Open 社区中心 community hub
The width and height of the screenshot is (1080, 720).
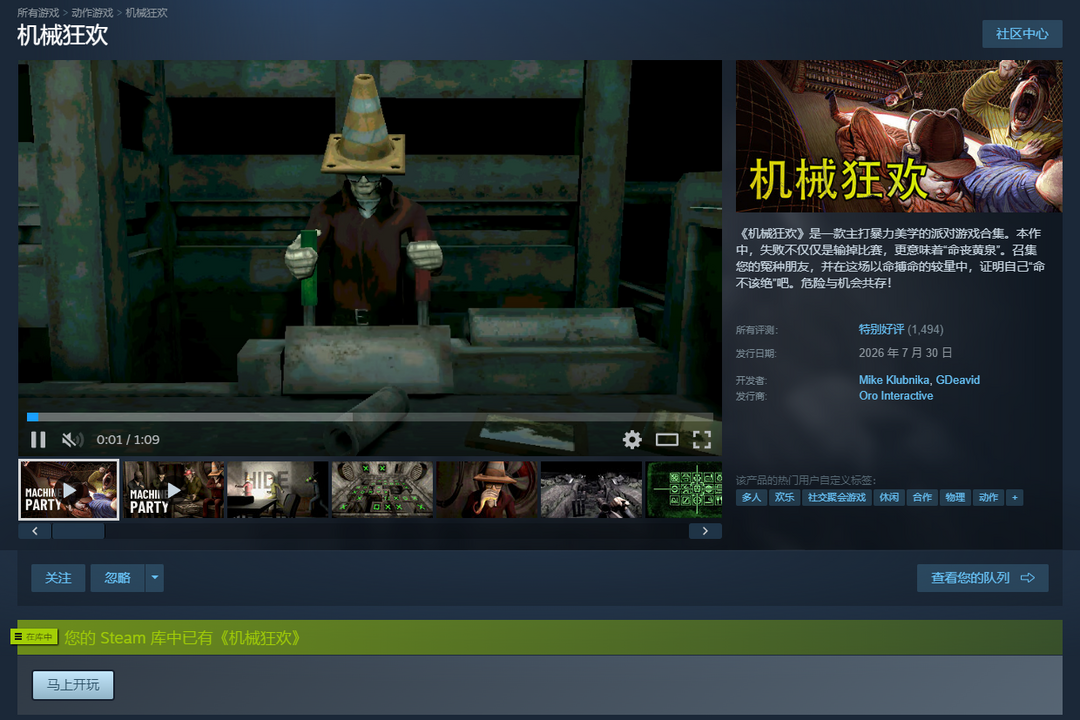[x=1022, y=34]
